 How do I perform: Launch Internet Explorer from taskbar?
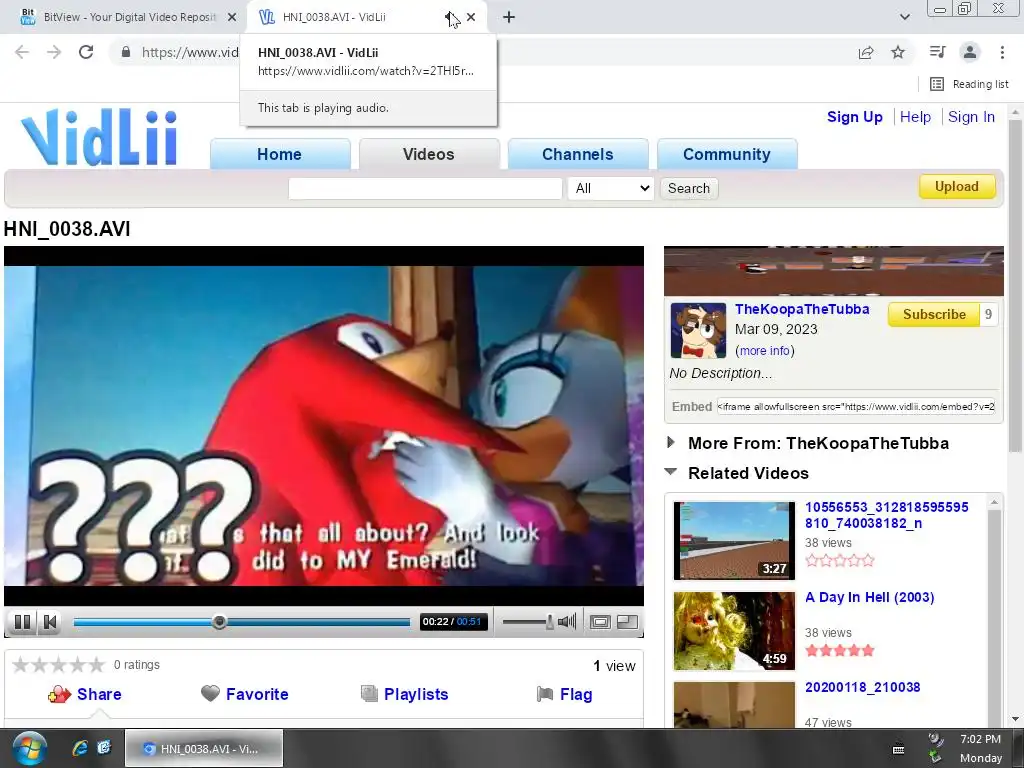click(80, 748)
